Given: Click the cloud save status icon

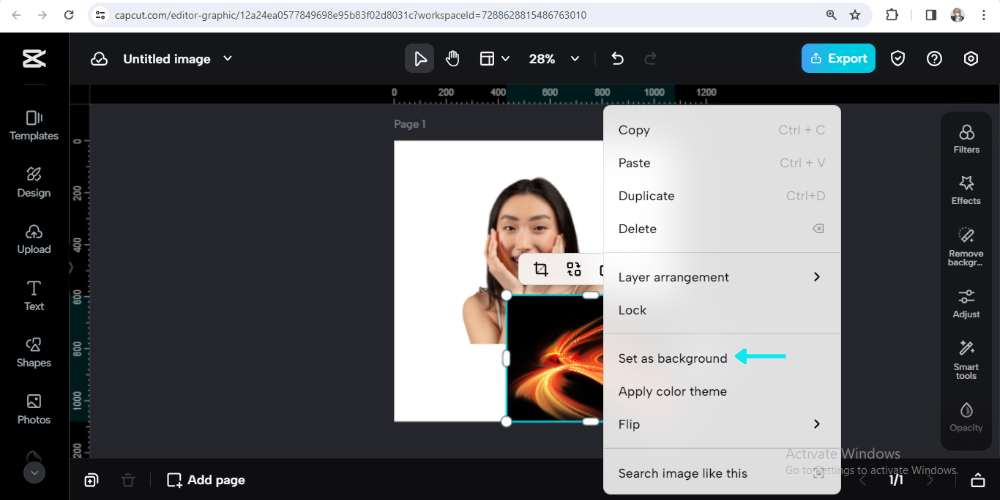Looking at the screenshot, I should tap(99, 59).
